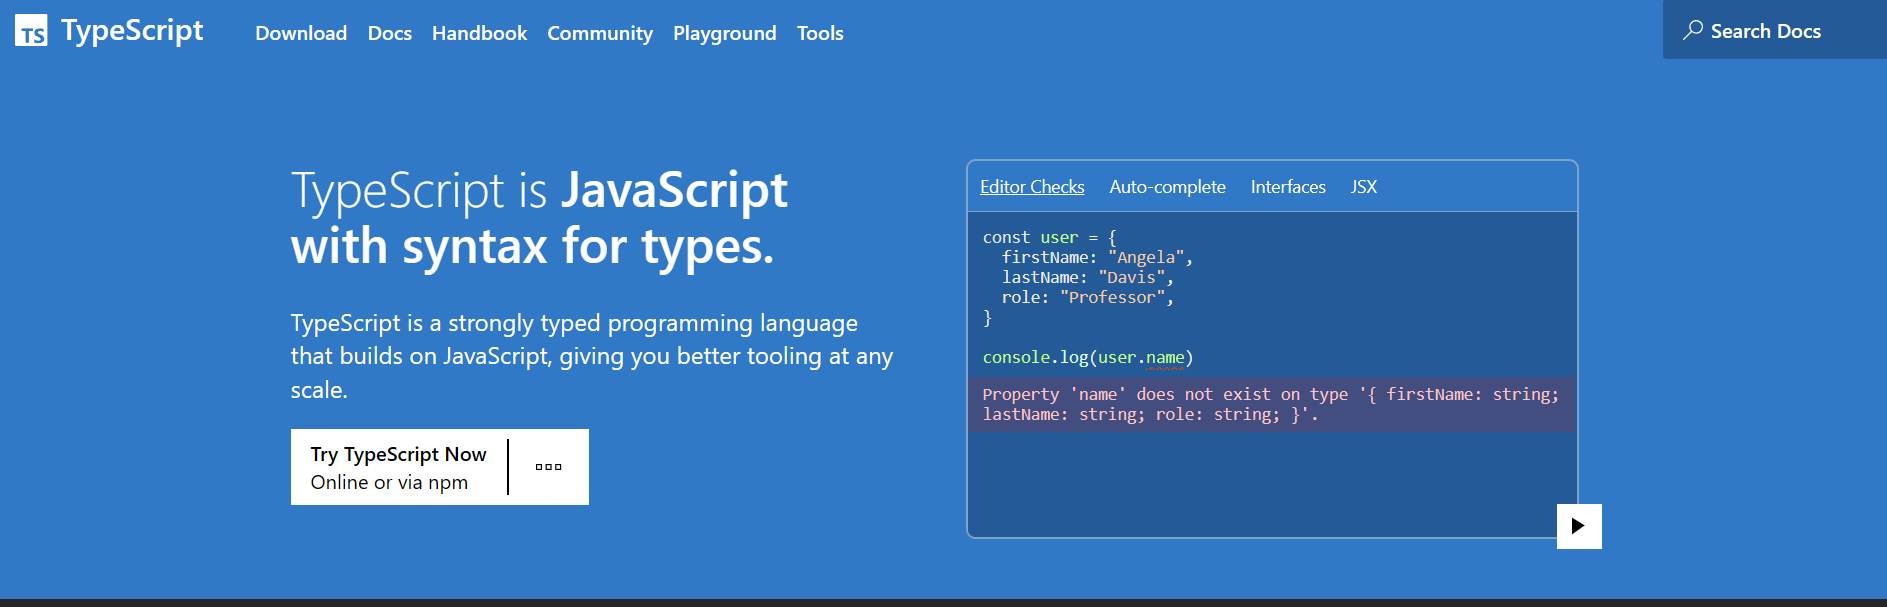Open the Docs nav item
1887x607 pixels.
390,33
